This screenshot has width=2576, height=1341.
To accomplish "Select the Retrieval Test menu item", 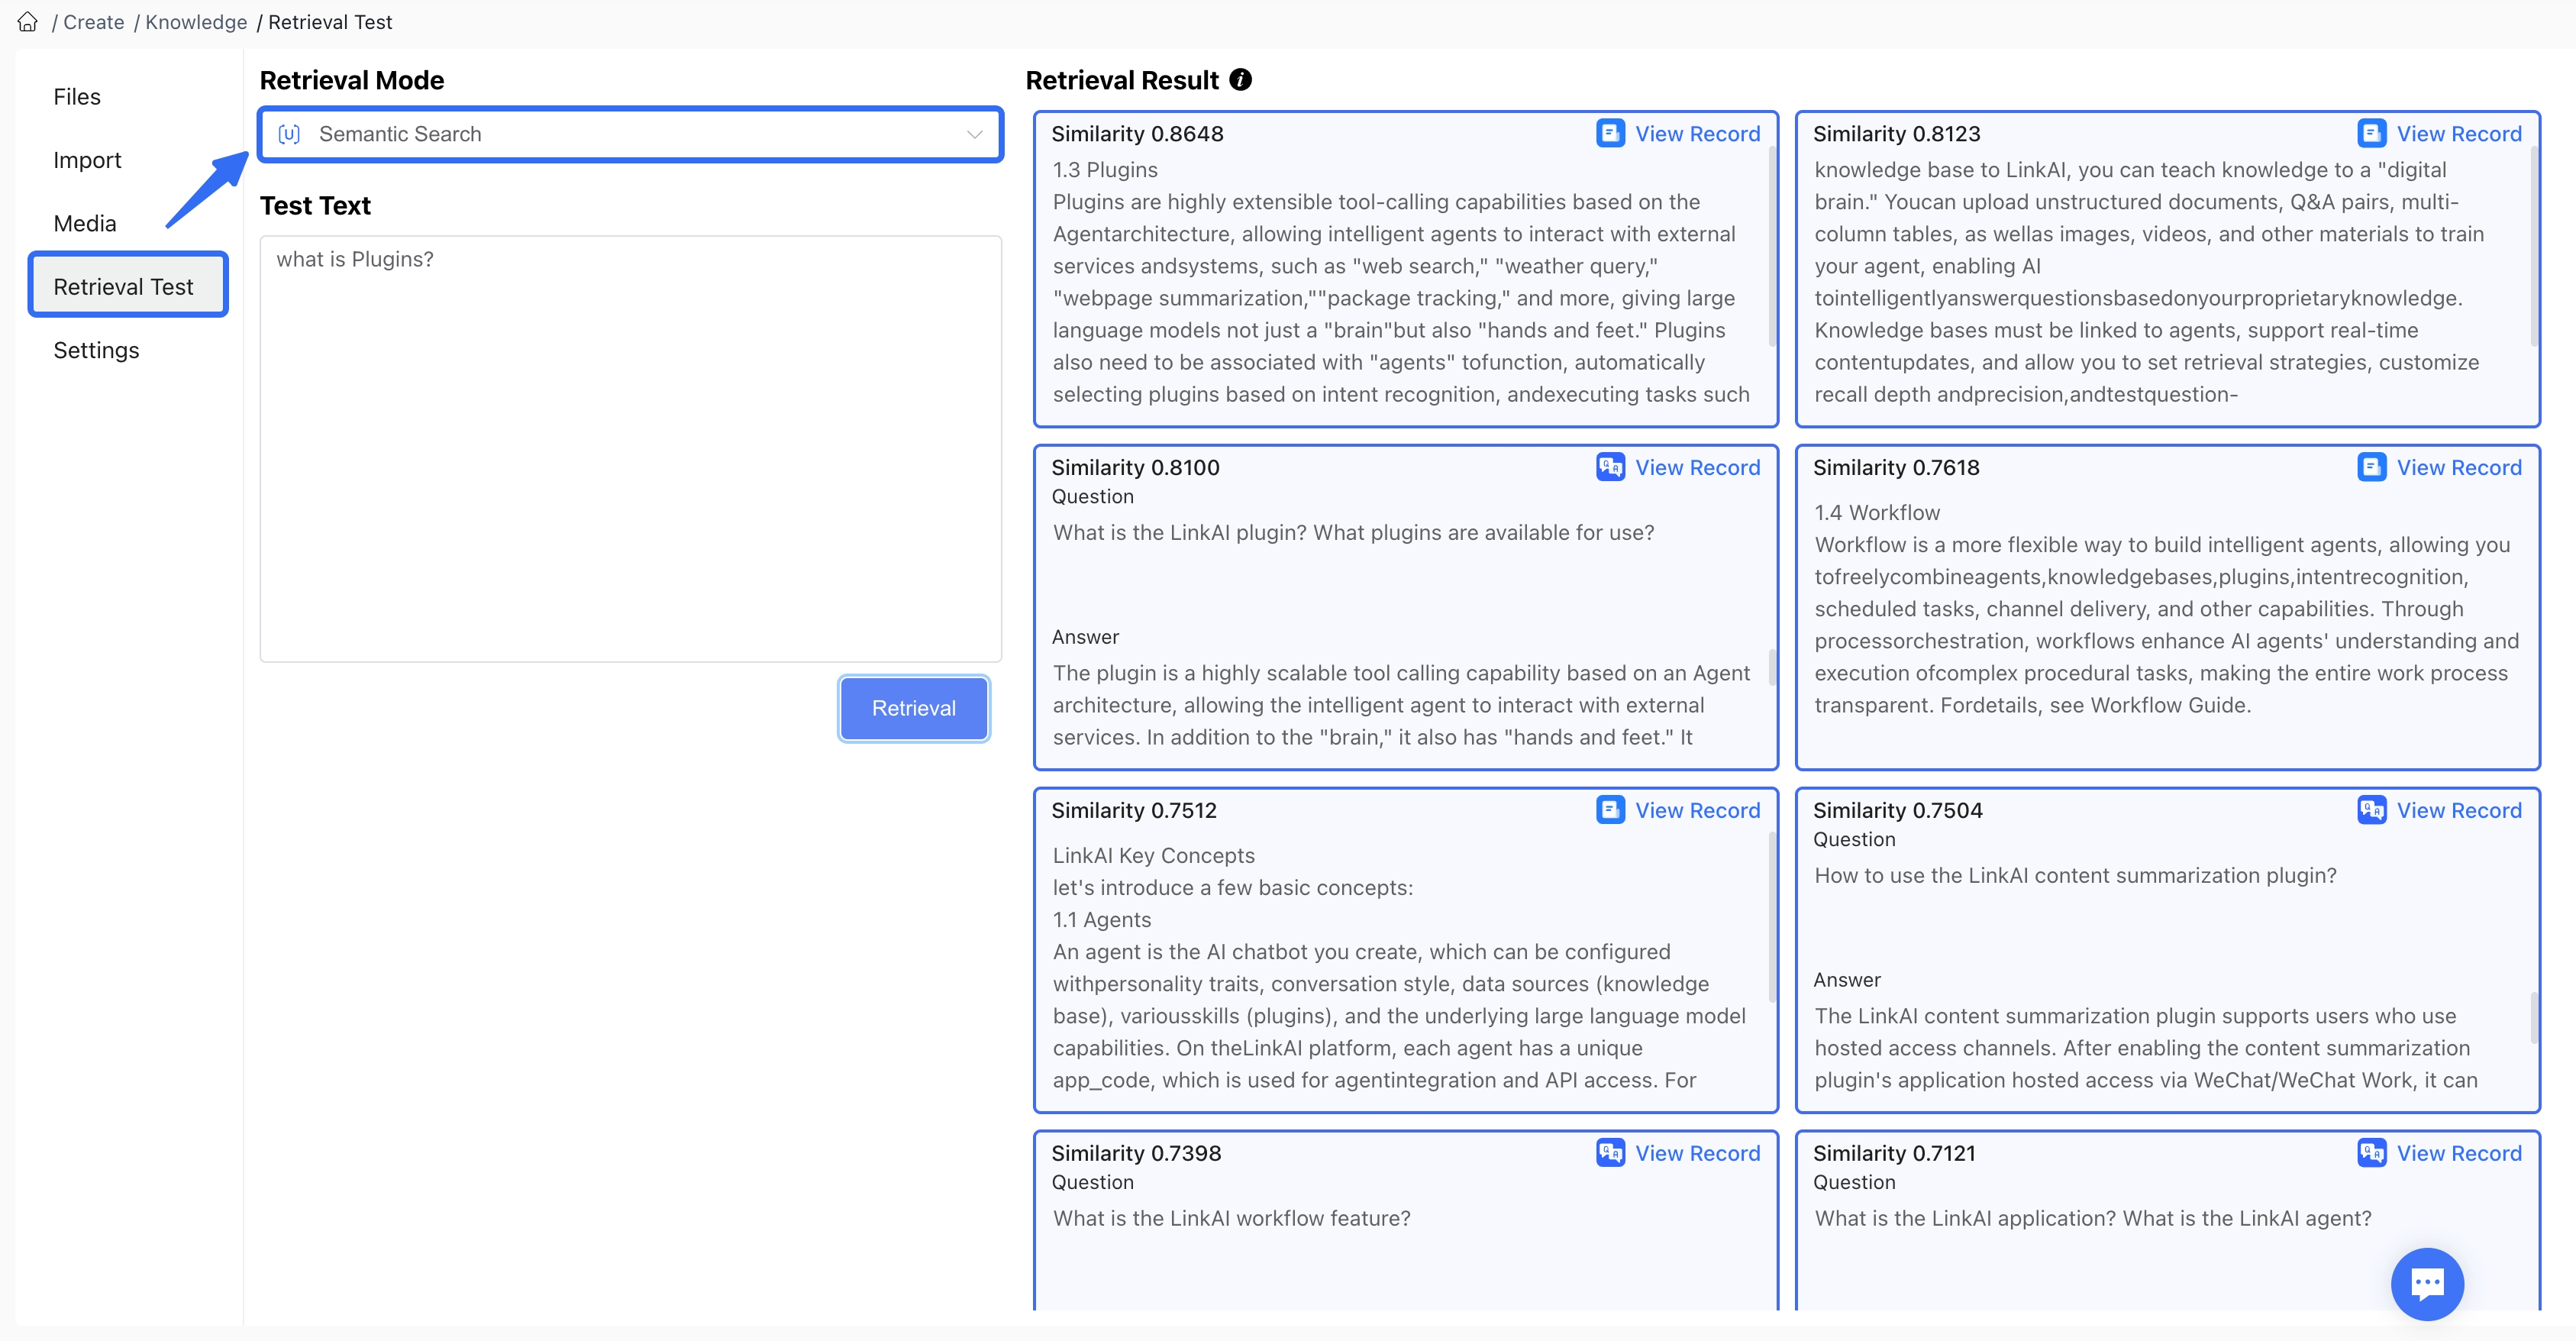I will pos(128,286).
